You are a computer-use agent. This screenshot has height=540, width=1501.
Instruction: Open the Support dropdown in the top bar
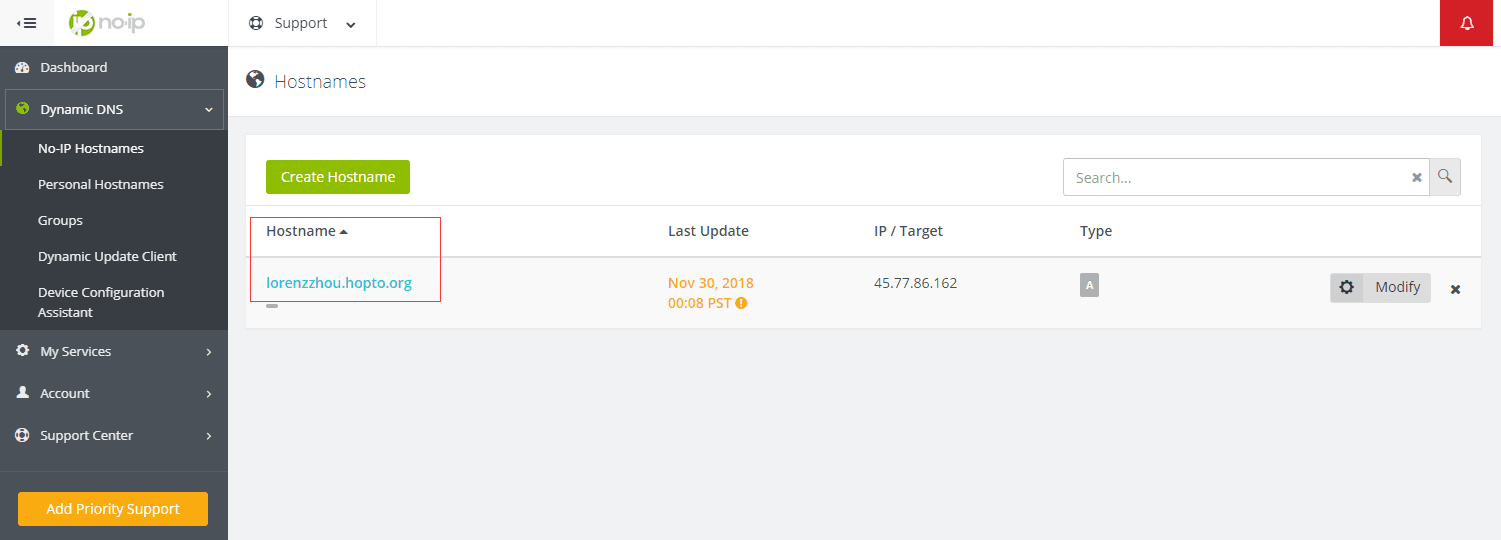[x=302, y=23]
